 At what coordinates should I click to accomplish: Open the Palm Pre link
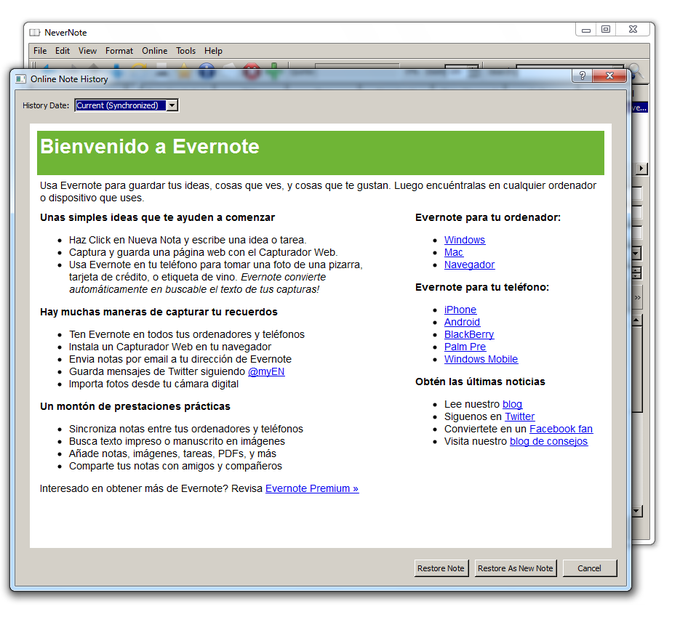pyautogui.click(x=465, y=347)
